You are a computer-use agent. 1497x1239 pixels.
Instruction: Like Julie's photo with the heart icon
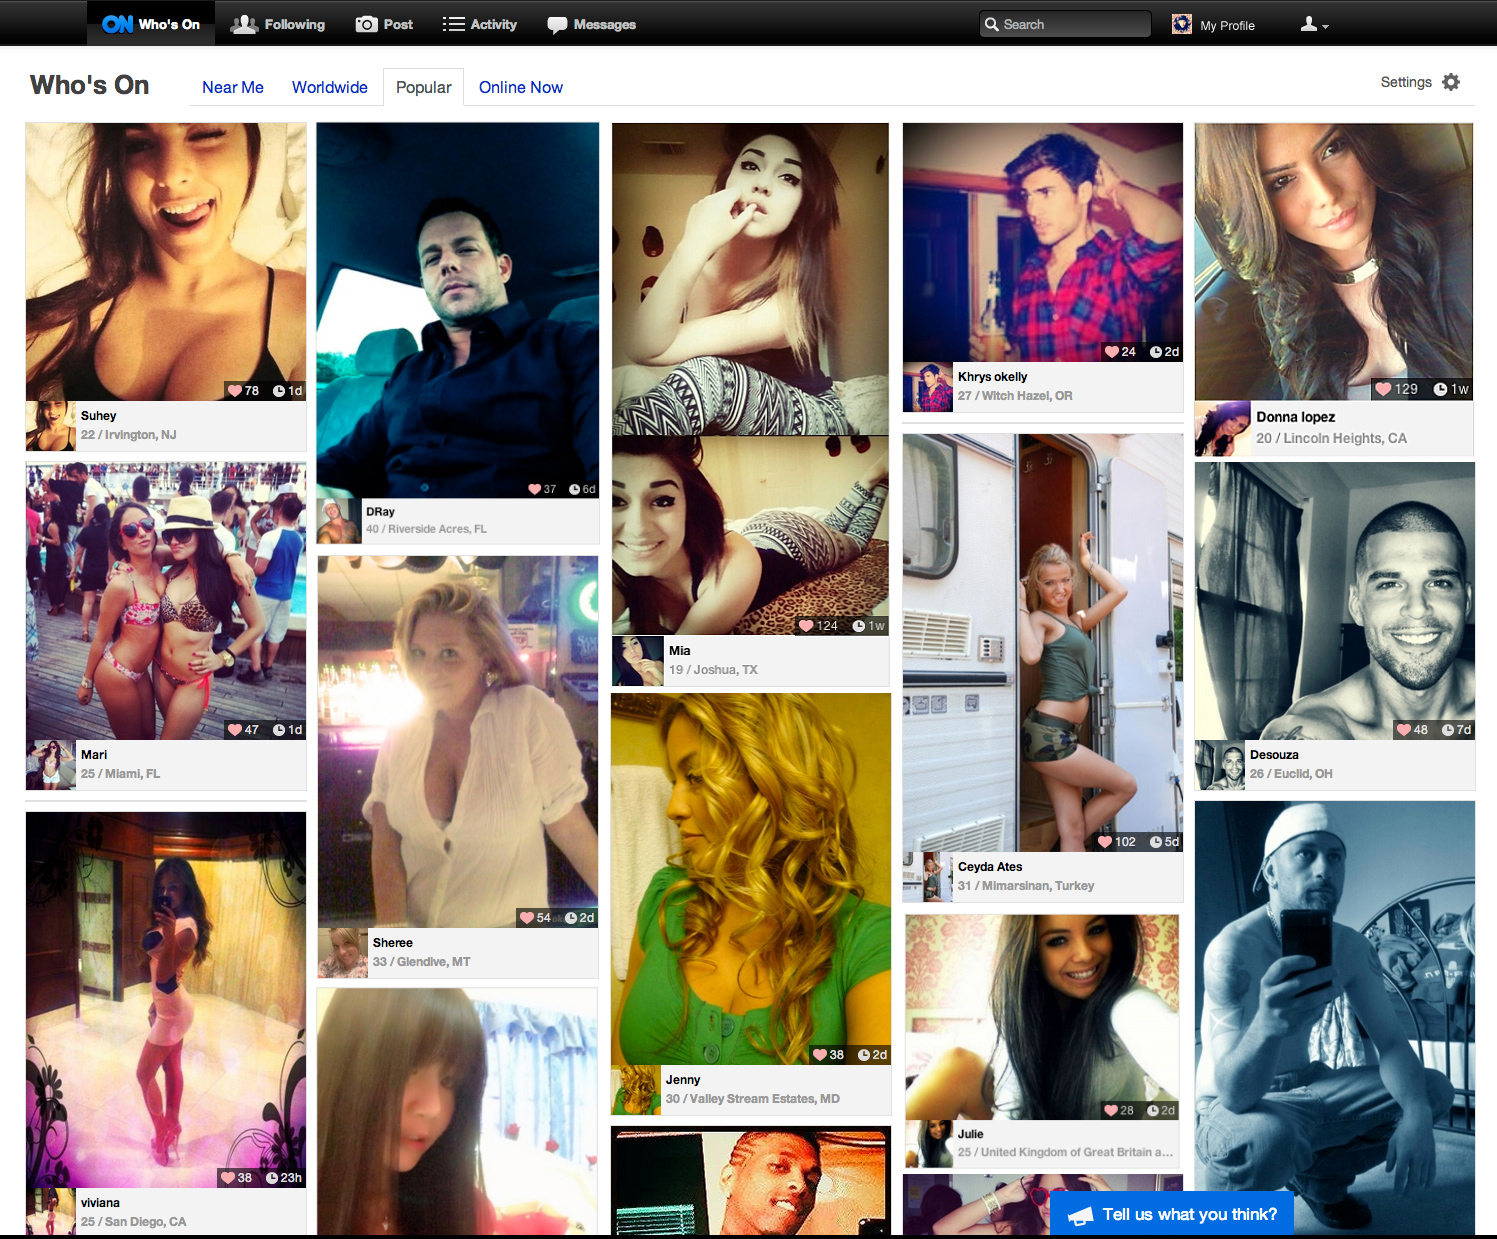point(1111,1111)
